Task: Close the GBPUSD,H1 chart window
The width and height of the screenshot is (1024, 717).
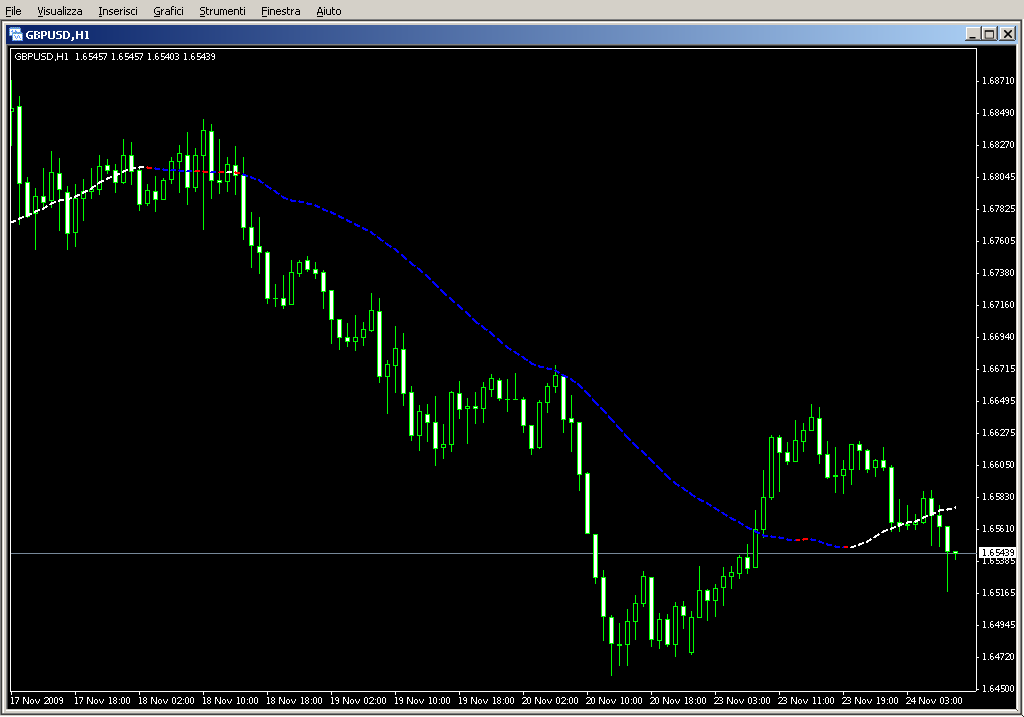Action: [1008, 34]
